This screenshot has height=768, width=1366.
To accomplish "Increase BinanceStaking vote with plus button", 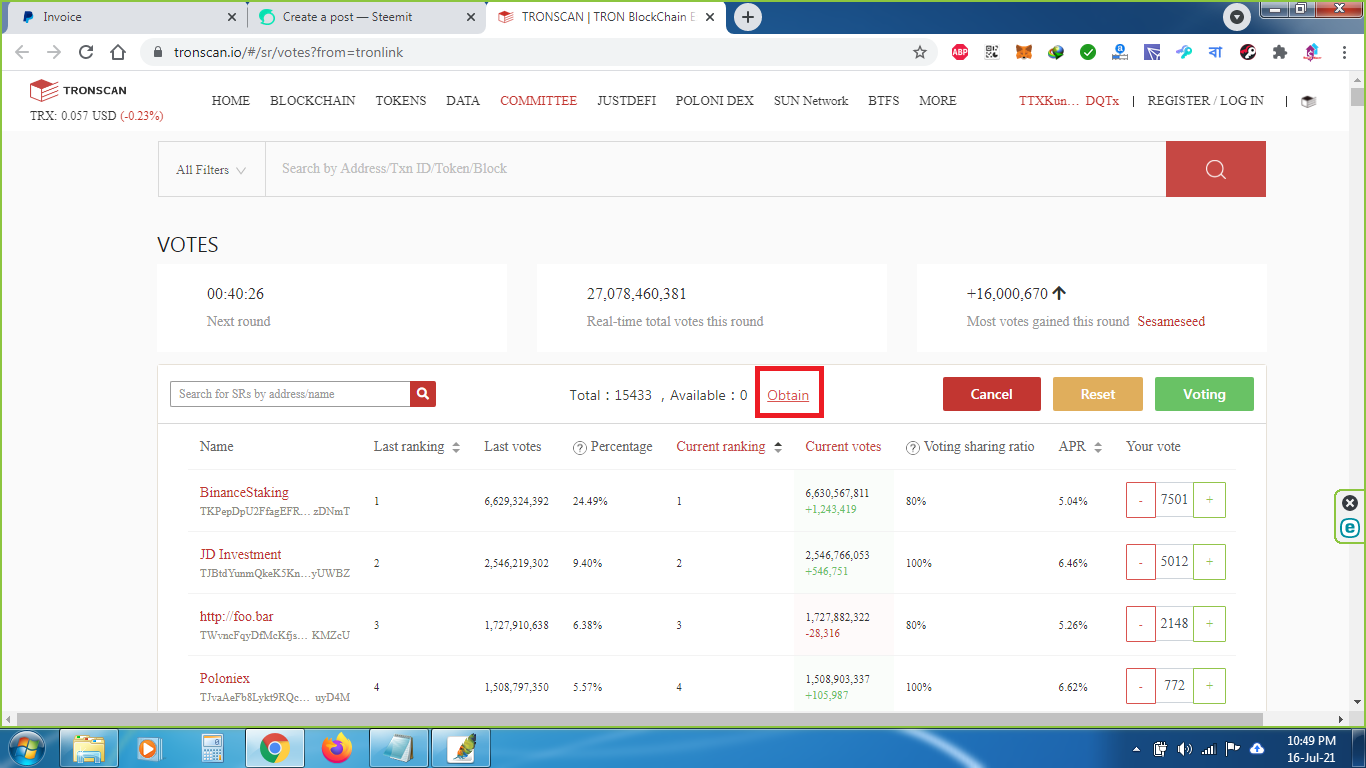I will point(1209,500).
